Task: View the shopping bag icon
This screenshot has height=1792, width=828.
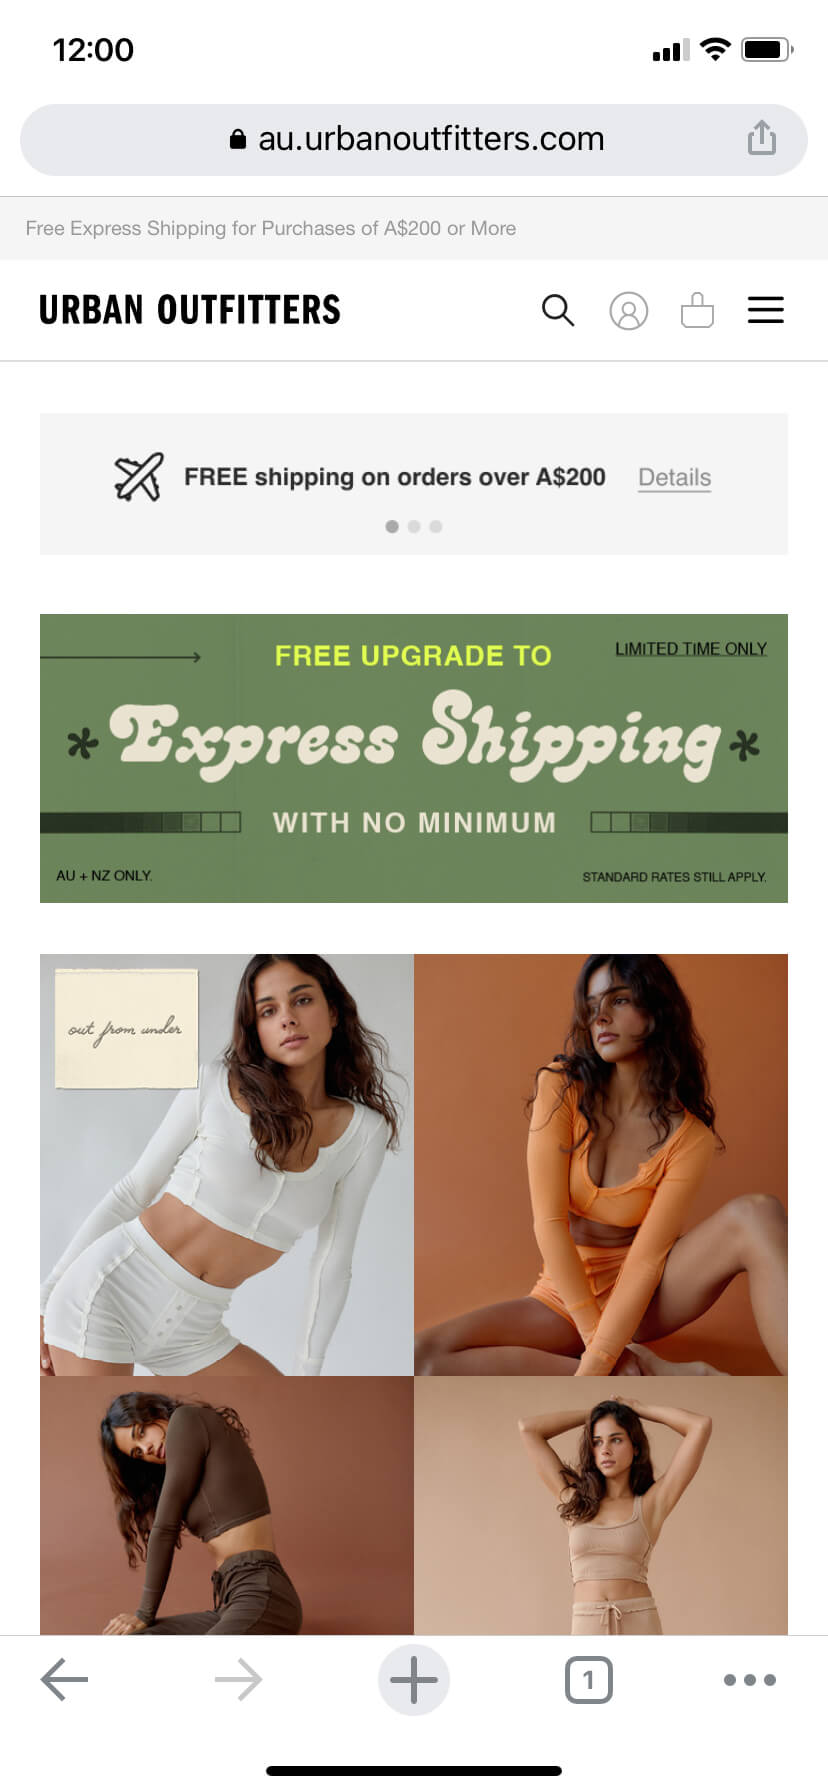Action: click(697, 310)
